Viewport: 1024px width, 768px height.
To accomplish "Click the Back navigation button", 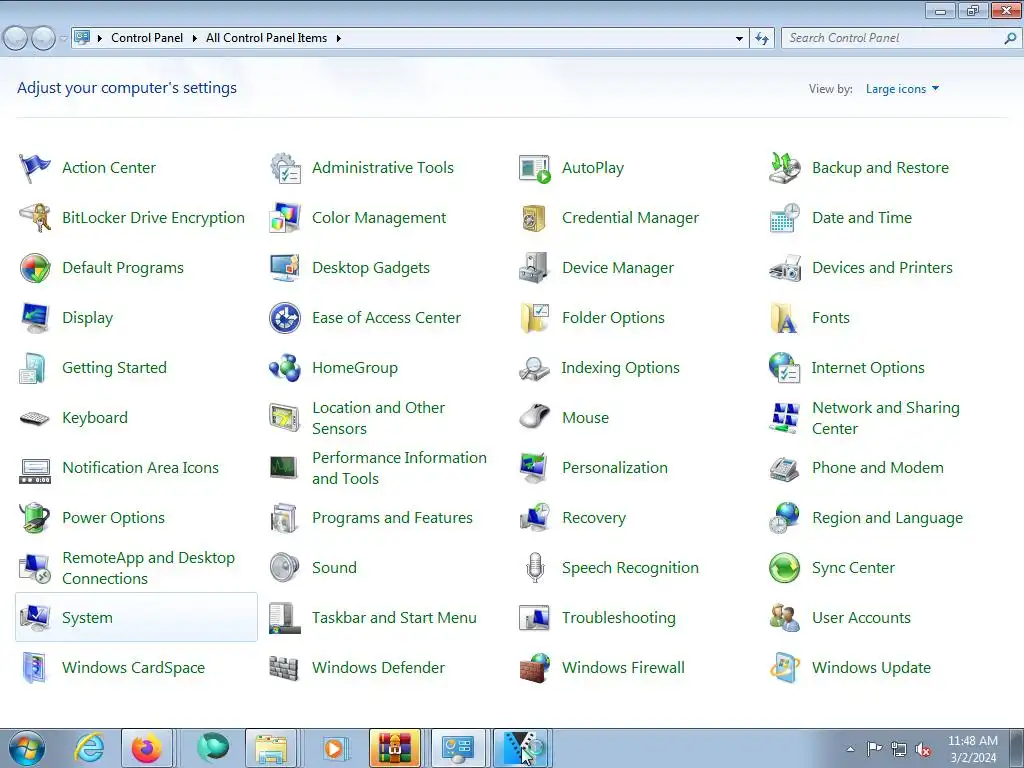I will (x=16, y=39).
